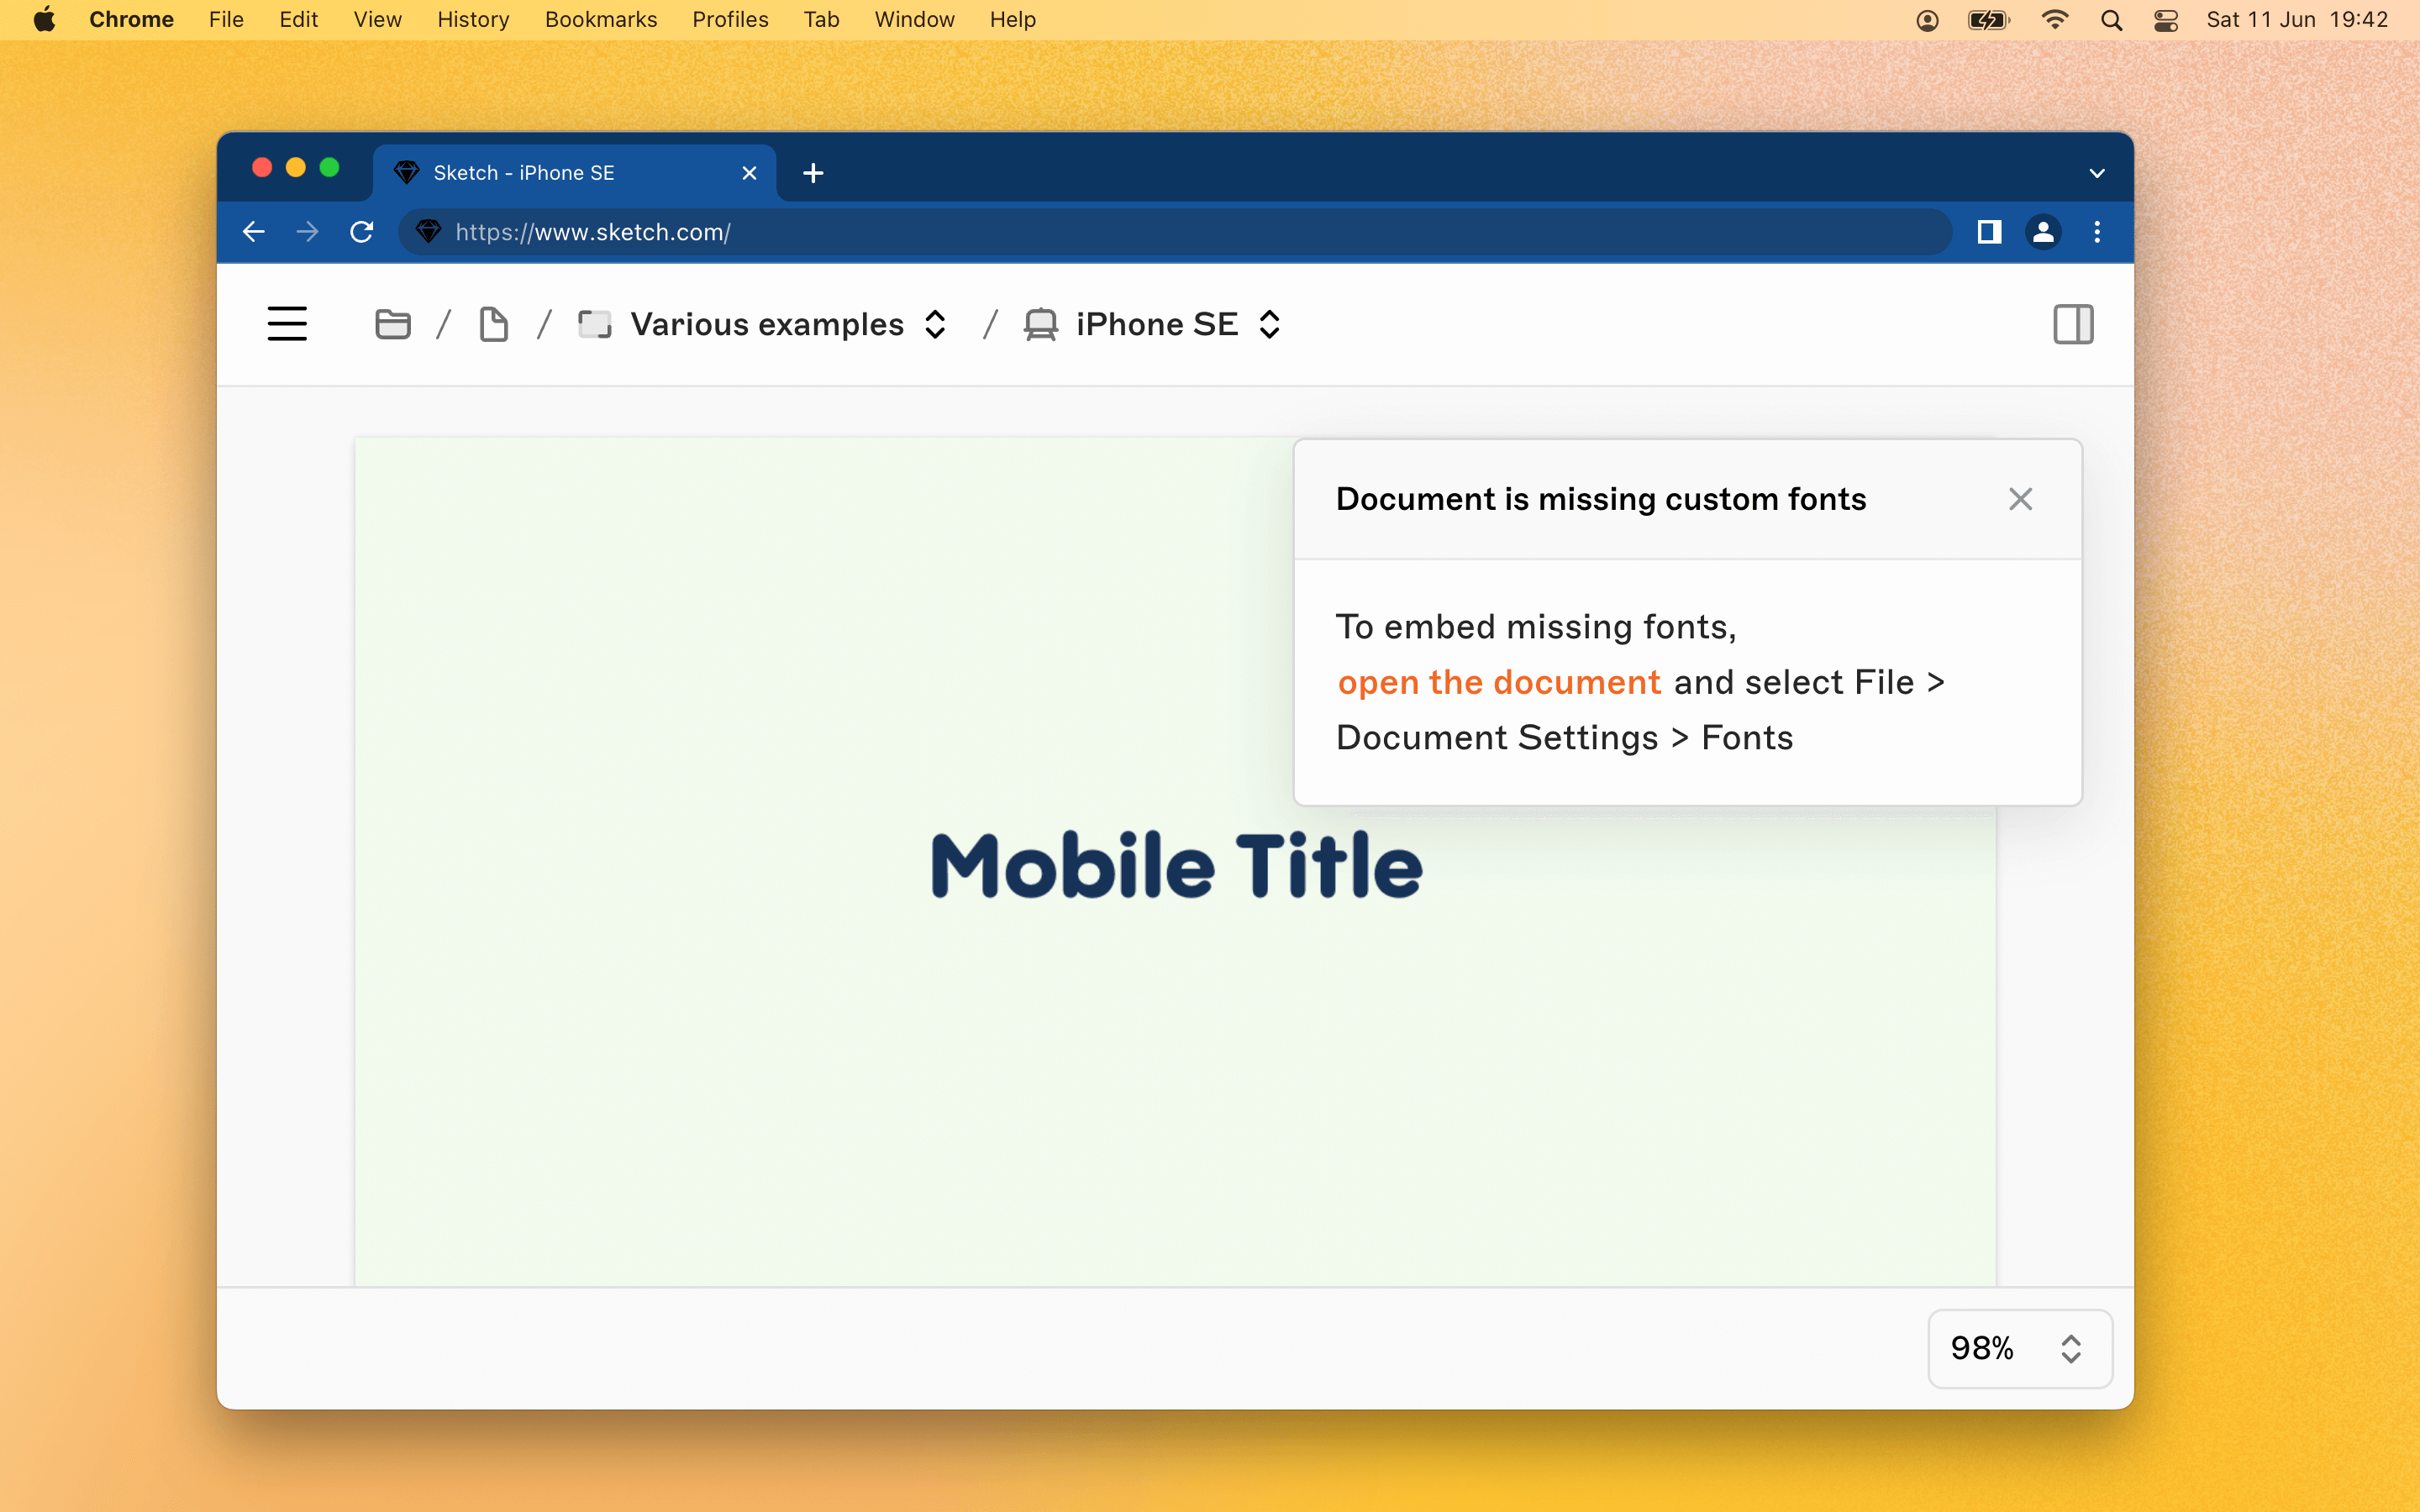Screen dimensions: 2420x1512
Task: Click the artboard icon beside iPhone SE
Action: click(1040, 323)
